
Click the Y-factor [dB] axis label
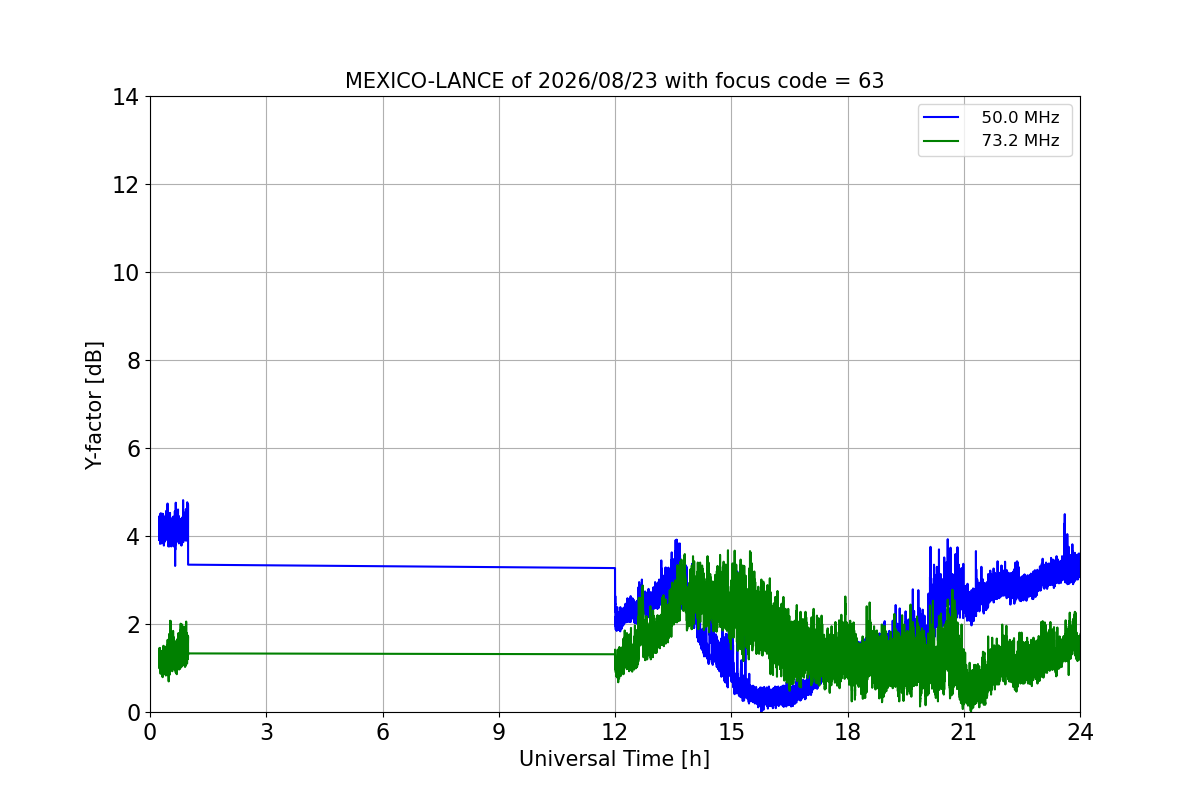tap(94, 405)
